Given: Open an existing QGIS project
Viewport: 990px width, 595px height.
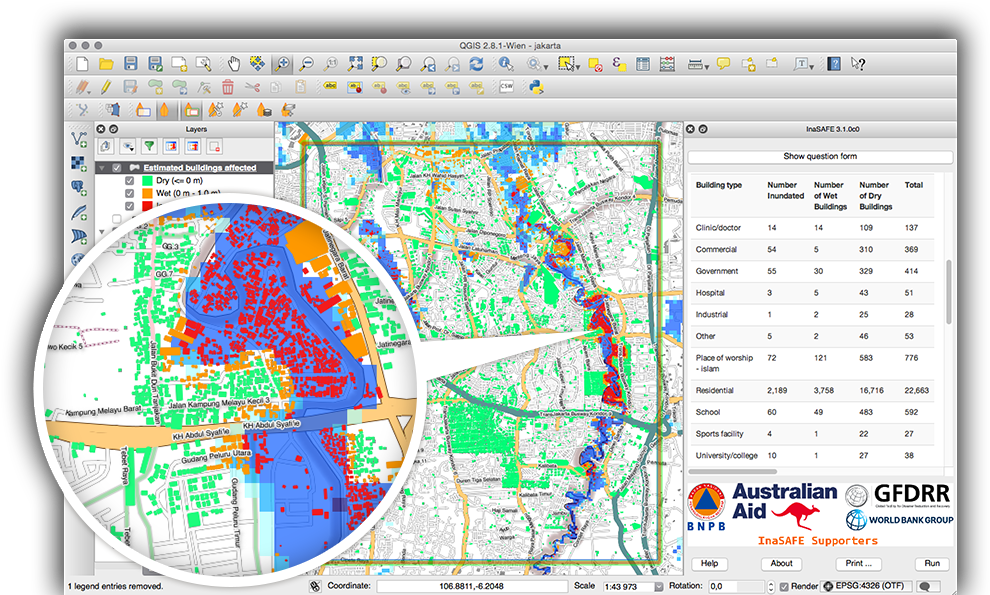Looking at the screenshot, I should [104, 65].
